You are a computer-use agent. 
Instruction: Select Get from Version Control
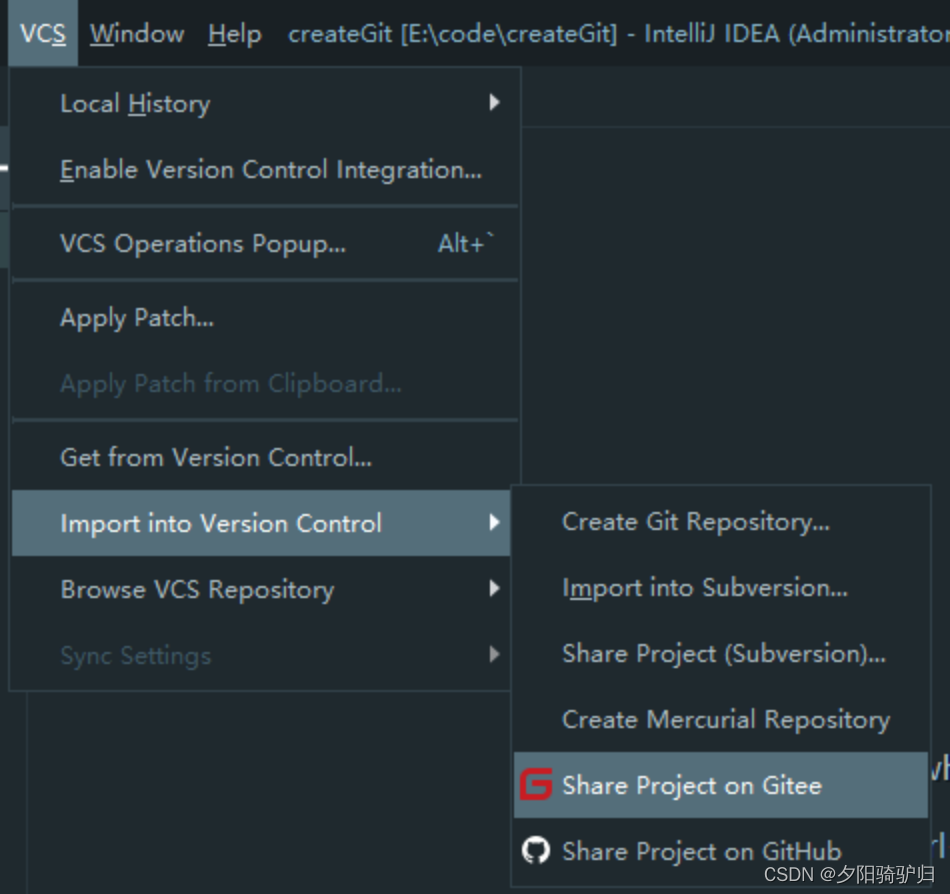click(x=265, y=457)
